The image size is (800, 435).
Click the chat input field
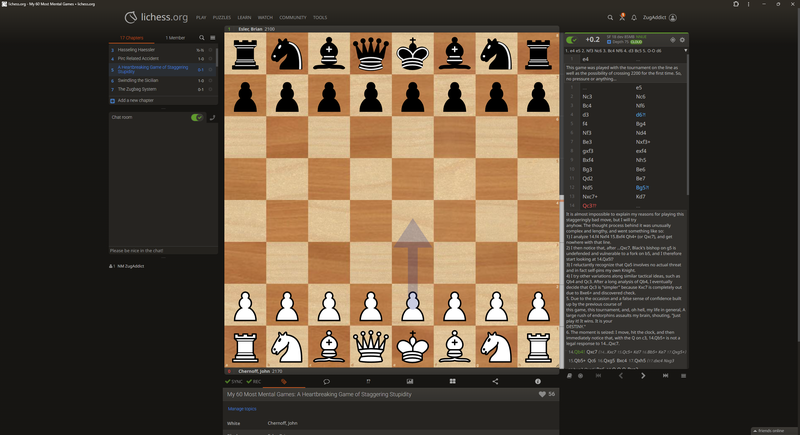pyautogui.click(x=163, y=251)
